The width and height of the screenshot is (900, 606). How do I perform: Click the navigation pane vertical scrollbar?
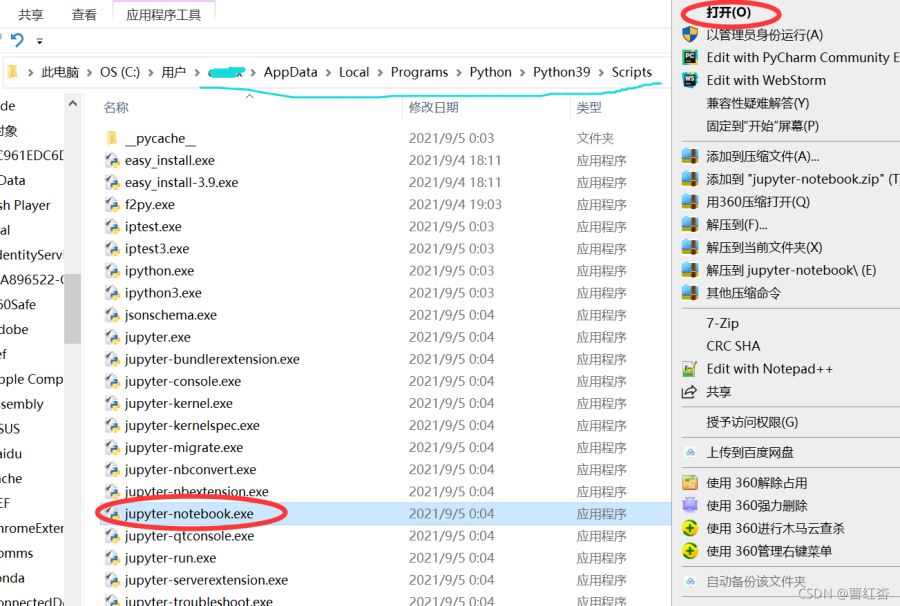(x=72, y=300)
